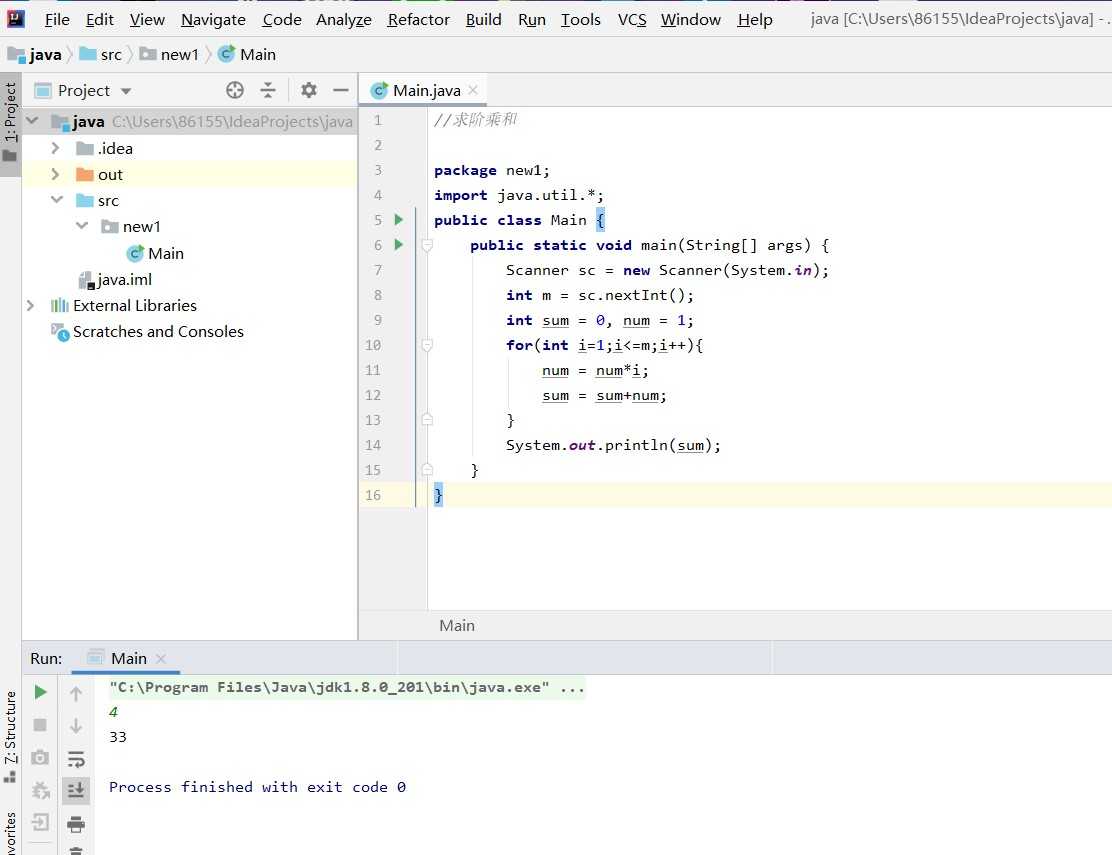Click java breadcrumb in navigation bar
1112x855 pixels.
pyautogui.click(x=35, y=54)
